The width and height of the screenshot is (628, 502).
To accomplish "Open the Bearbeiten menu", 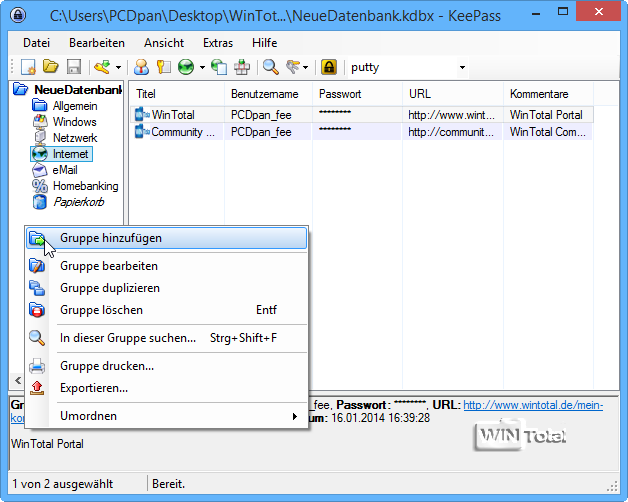I will click(97, 43).
